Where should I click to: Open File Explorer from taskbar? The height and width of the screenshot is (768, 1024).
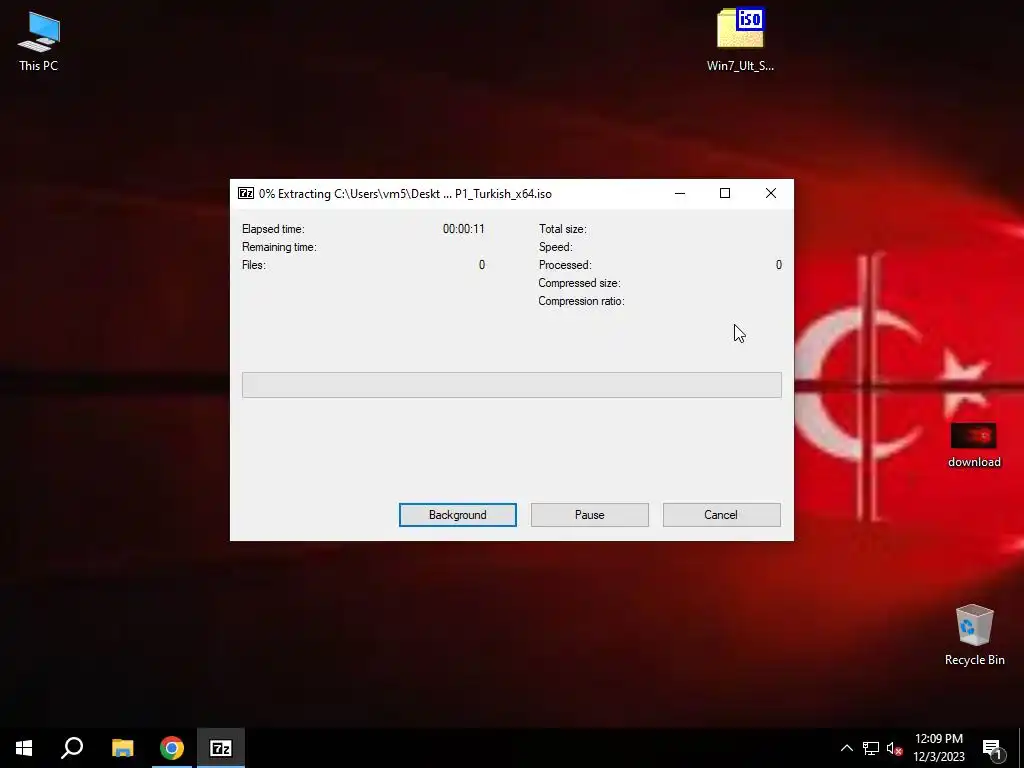pyautogui.click(x=122, y=748)
